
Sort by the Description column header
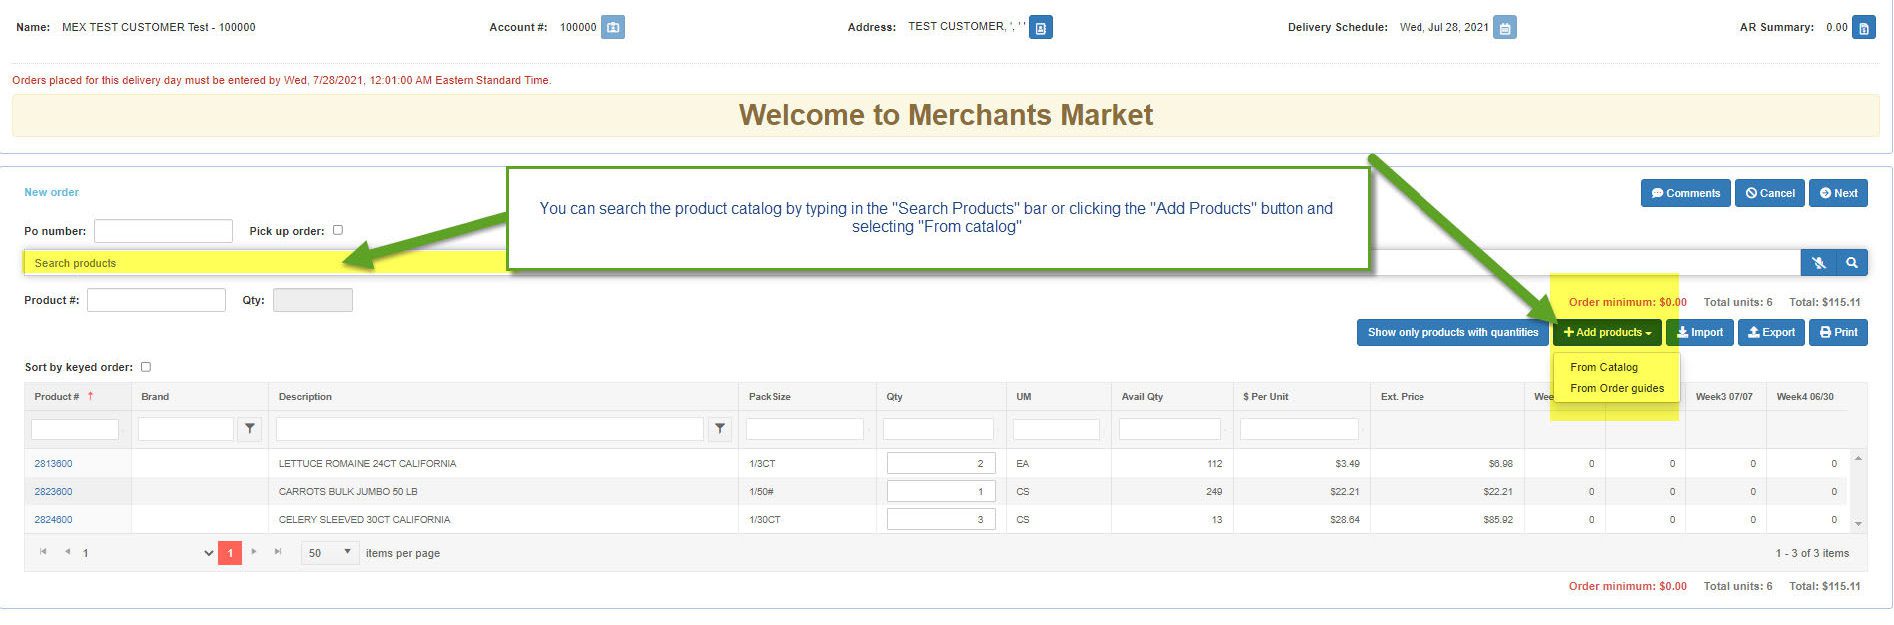(x=305, y=397)
